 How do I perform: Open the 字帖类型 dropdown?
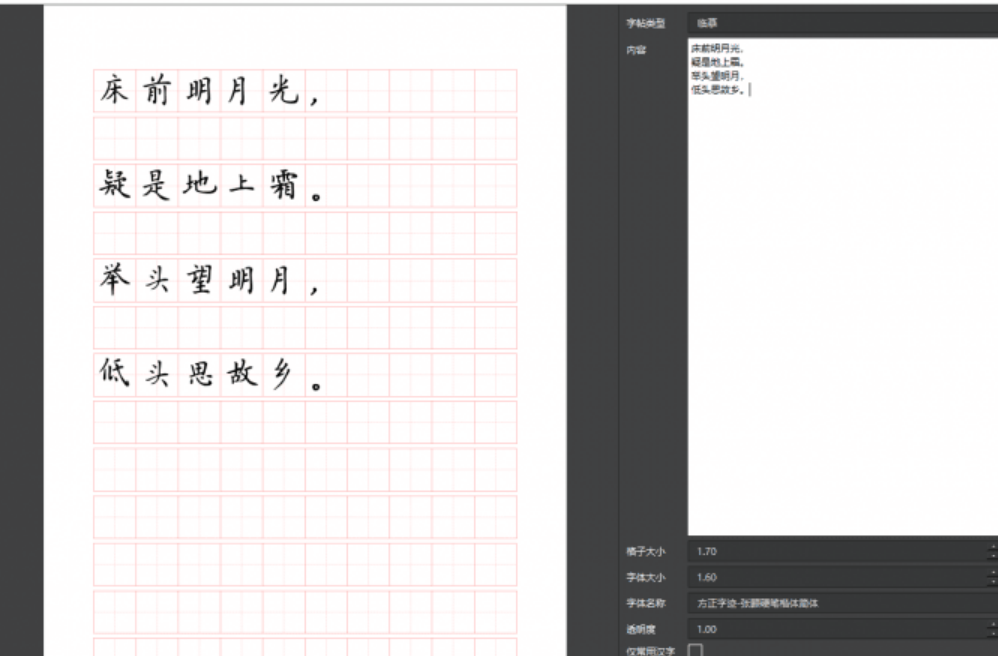[x=840, y=23]
